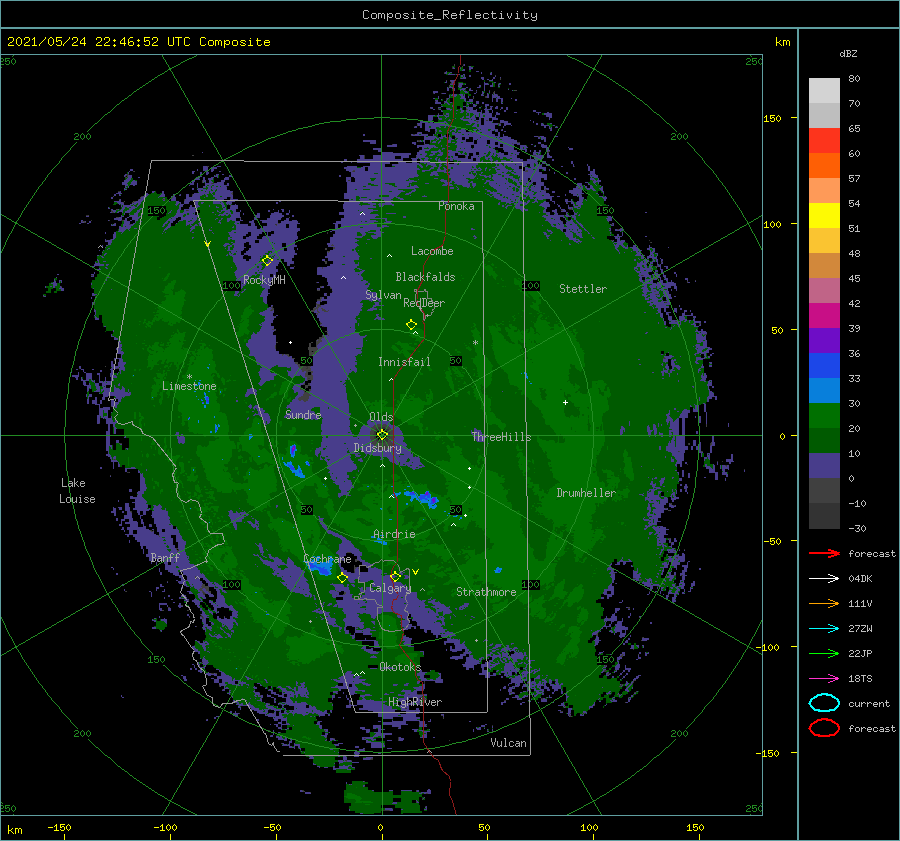Click the blue swatch between 36 and 33
This screenshot has height=841, width=900.
824,365
